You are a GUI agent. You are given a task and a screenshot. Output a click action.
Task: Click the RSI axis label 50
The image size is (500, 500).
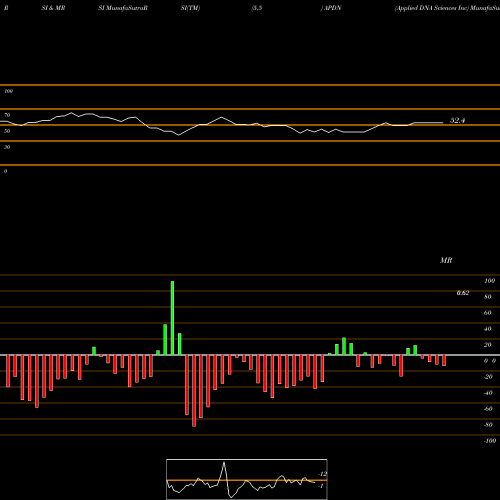(x=7, y=131)
